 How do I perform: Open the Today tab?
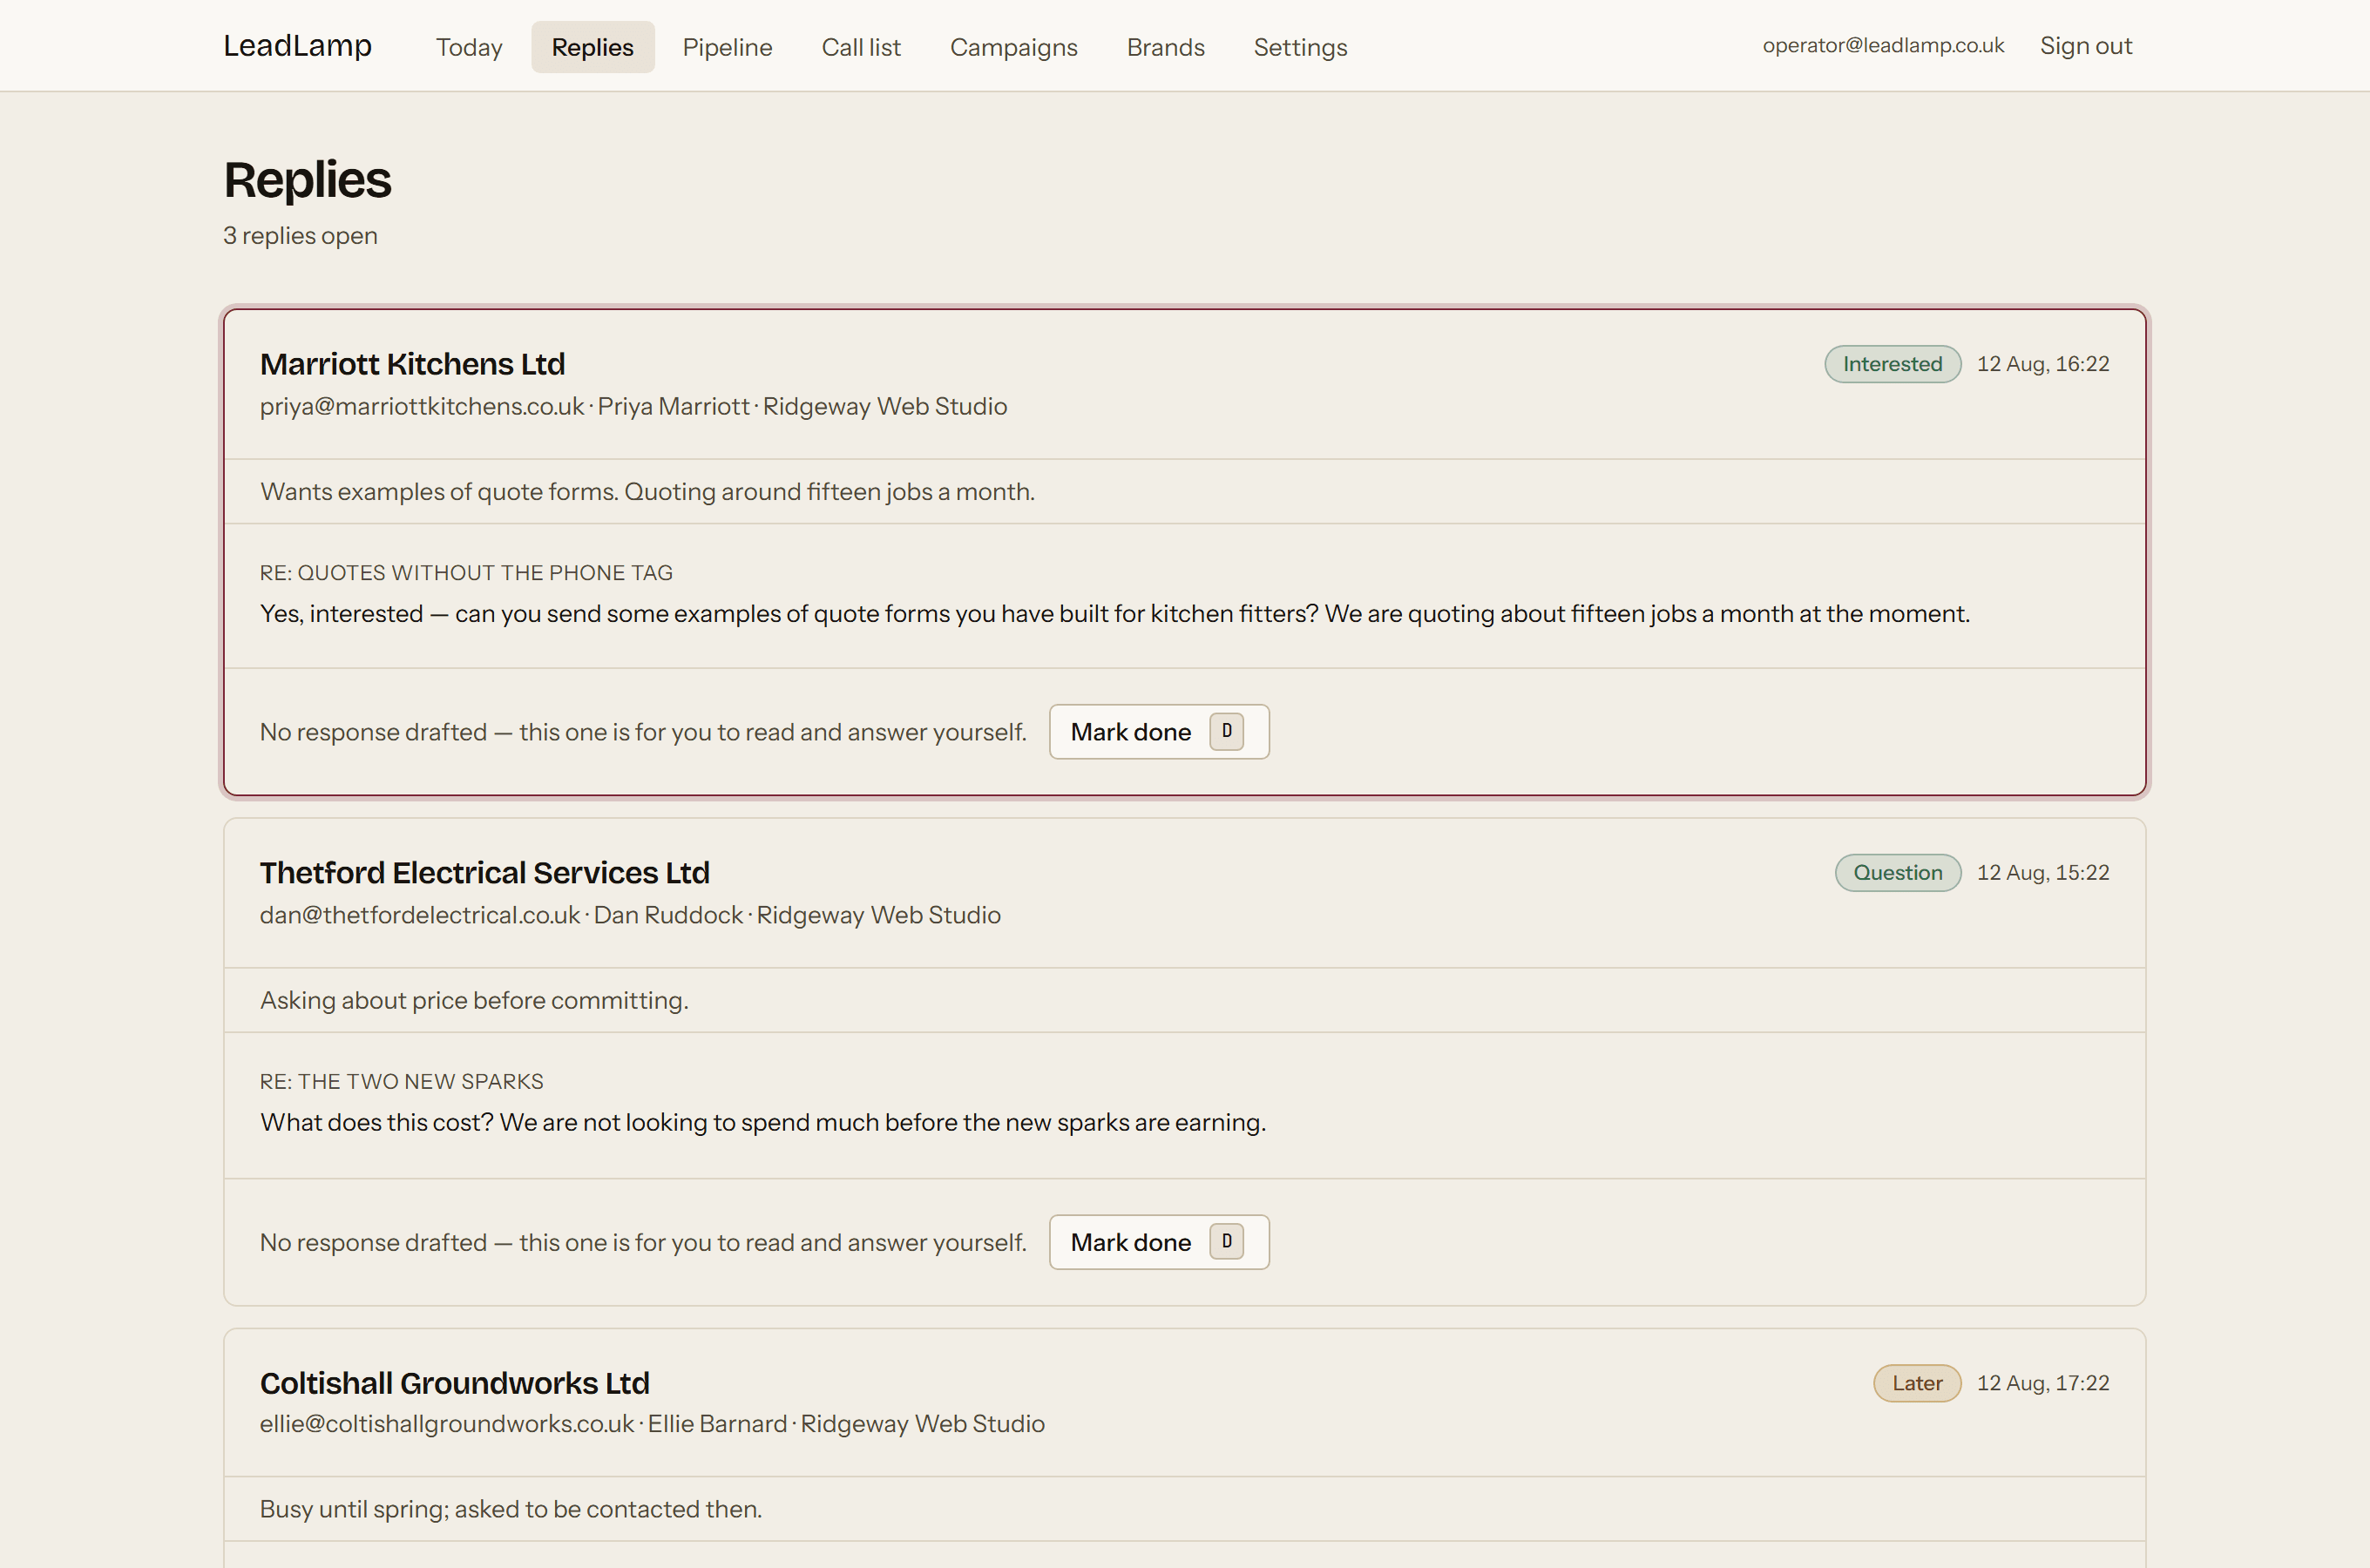pos(469,47)
